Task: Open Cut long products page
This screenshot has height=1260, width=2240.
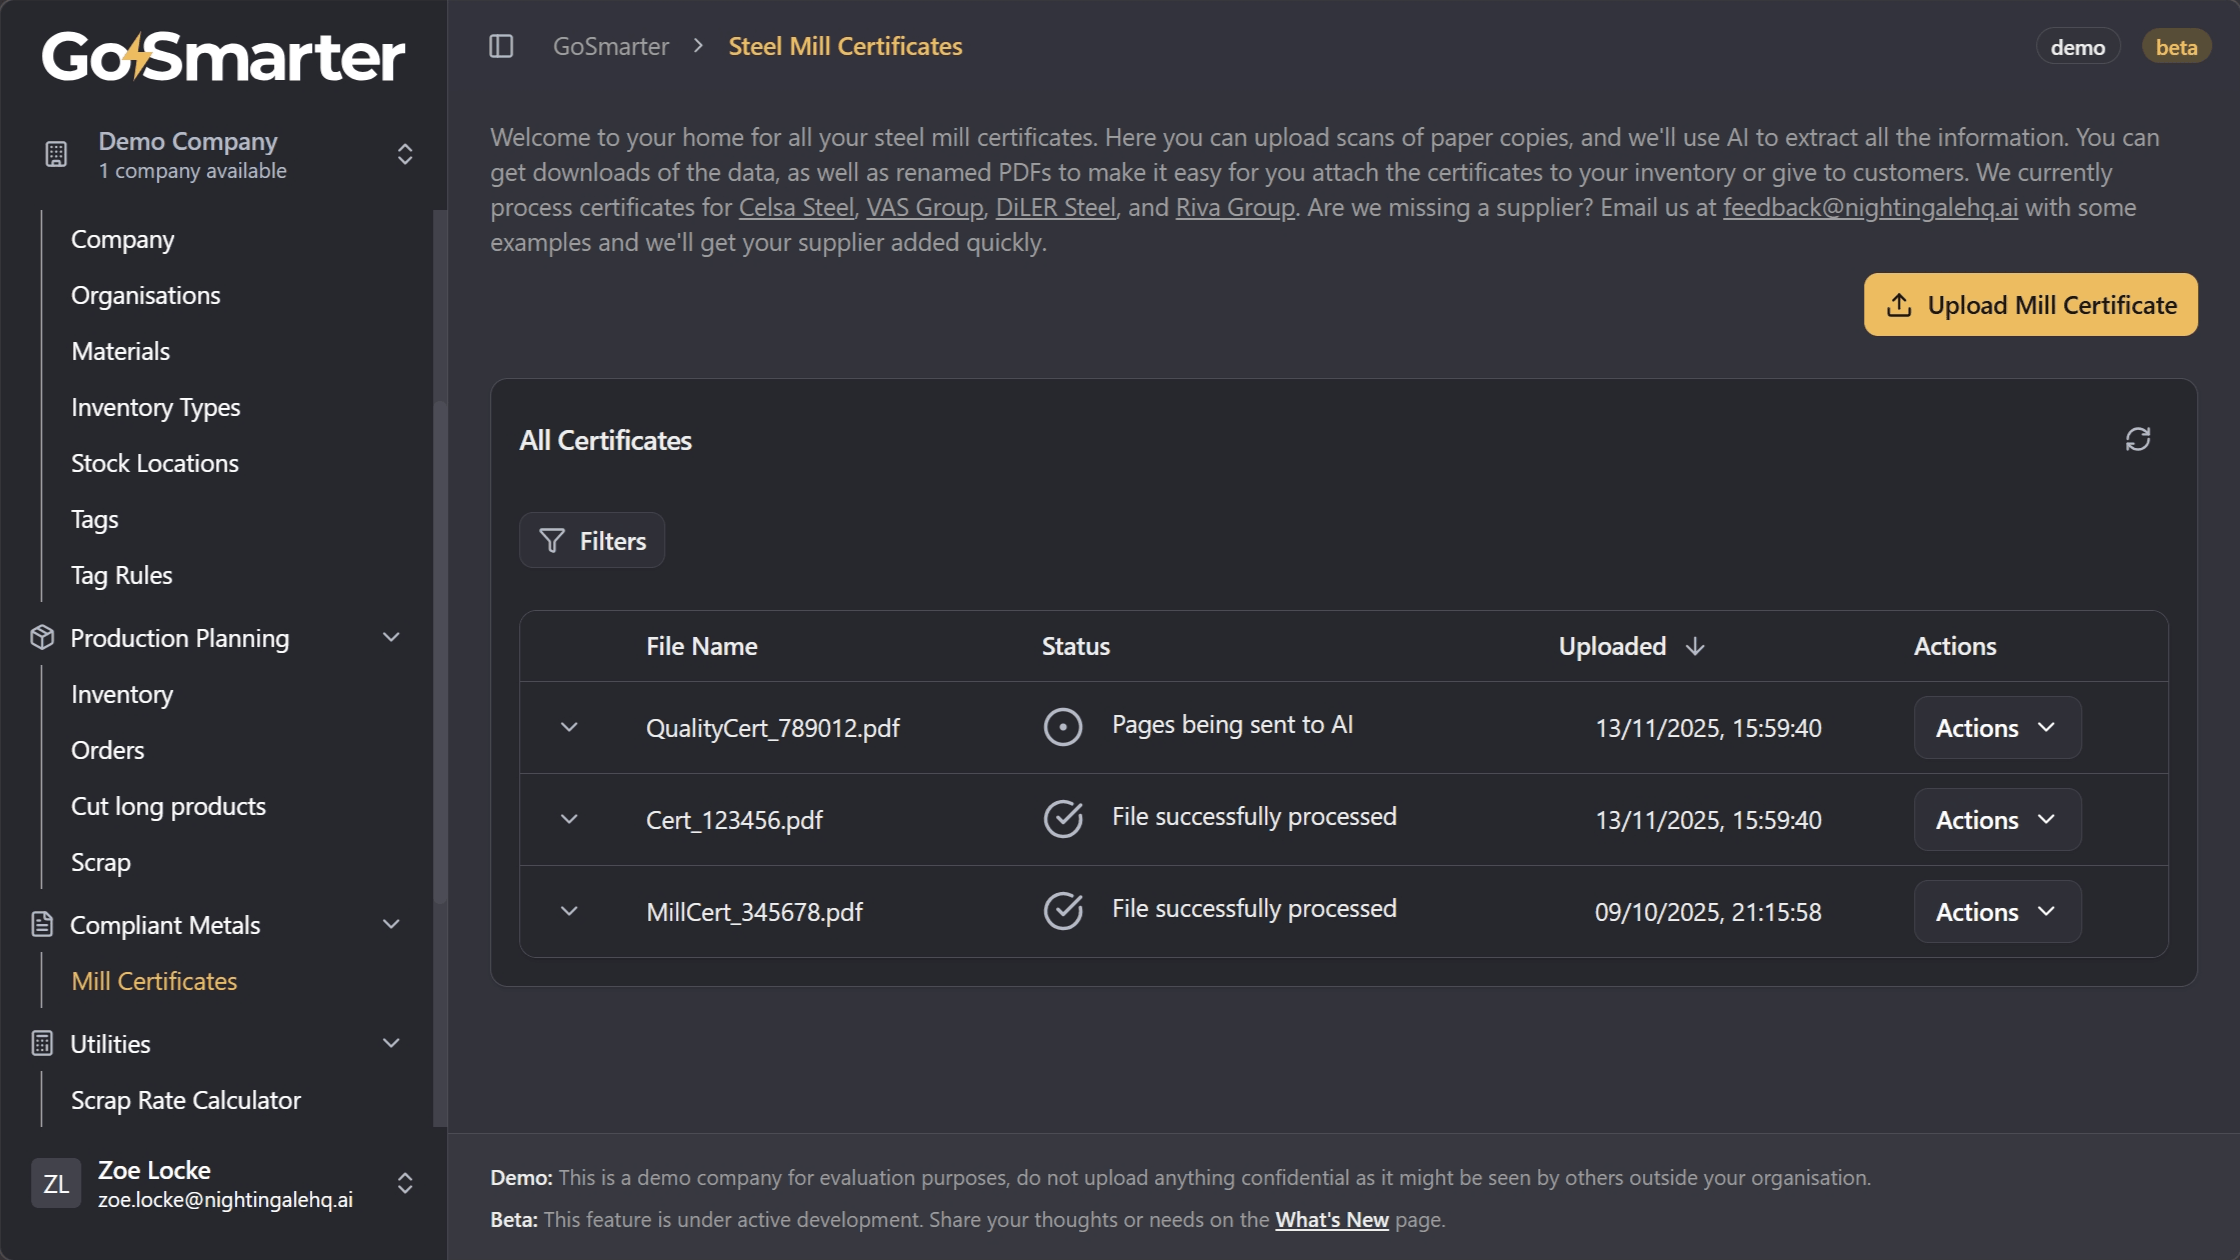Action: pos(169,806)
